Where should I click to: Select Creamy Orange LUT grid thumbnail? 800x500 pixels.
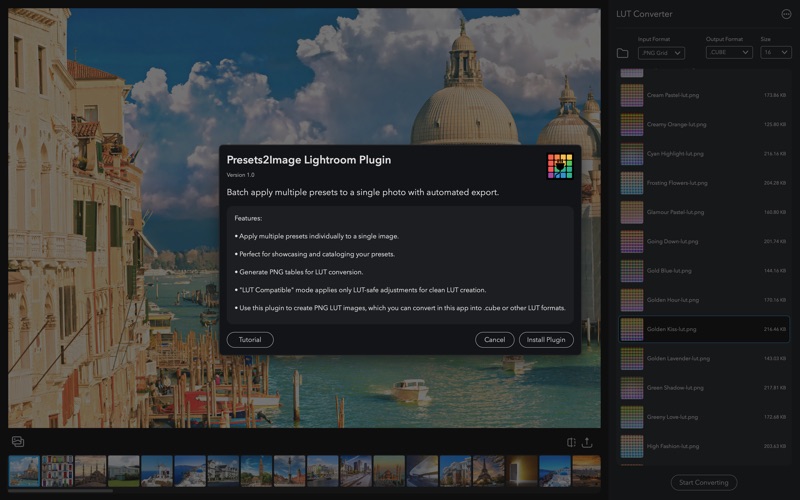pyautogui.click(x=632, y=124)
